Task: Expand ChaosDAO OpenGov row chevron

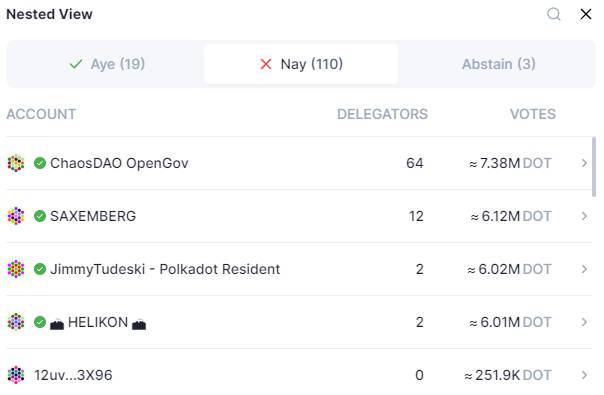Action: coord(584,163)
